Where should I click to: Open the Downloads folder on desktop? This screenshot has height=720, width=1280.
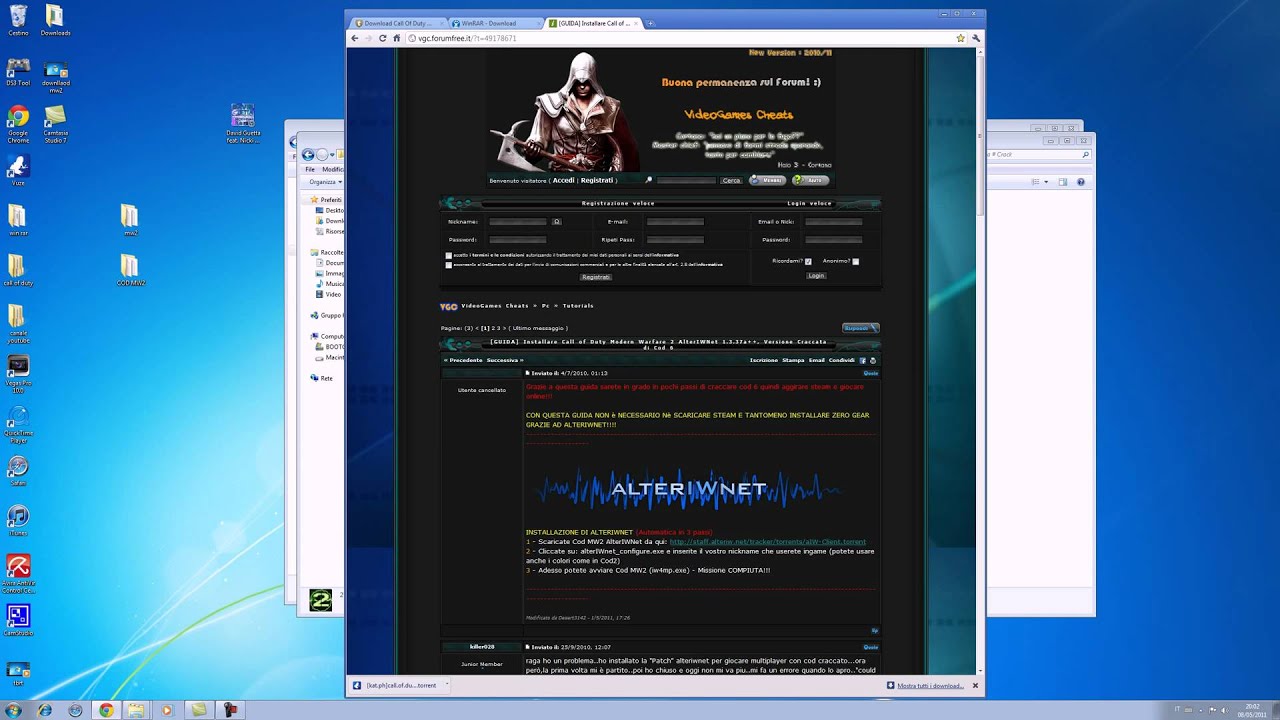55,20
